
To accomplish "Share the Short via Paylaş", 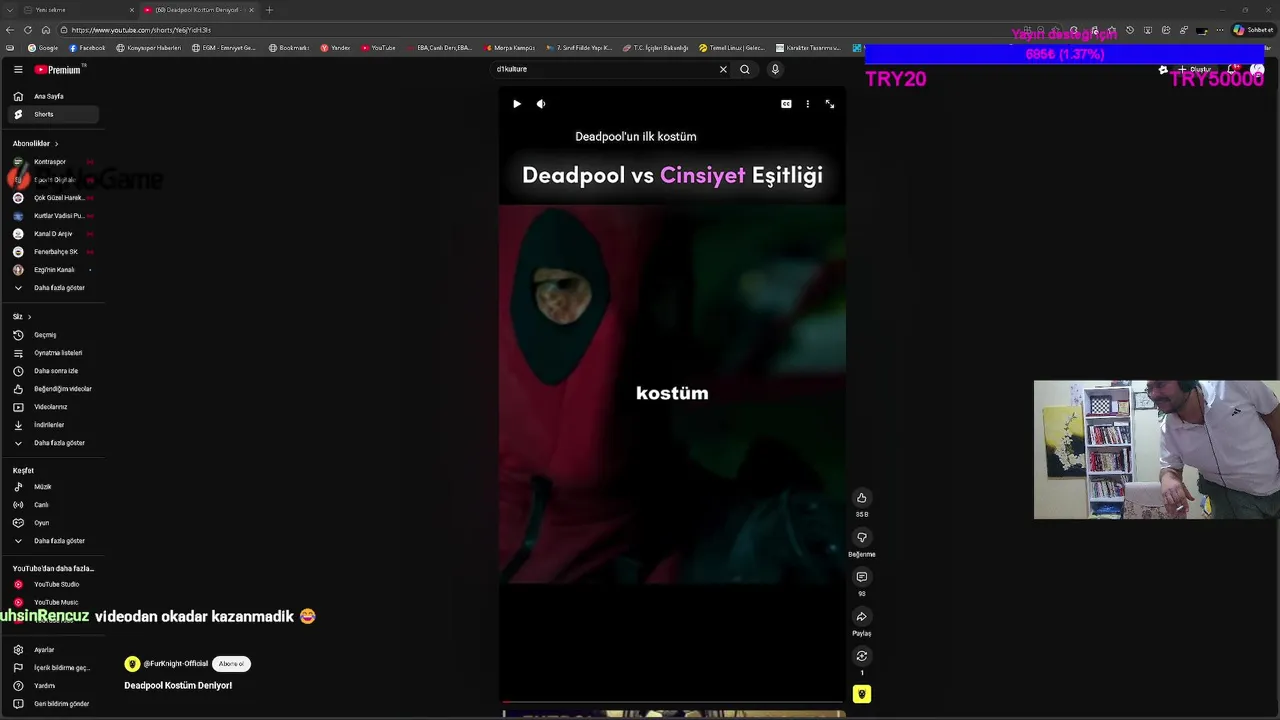I will [x=861, y=617].
